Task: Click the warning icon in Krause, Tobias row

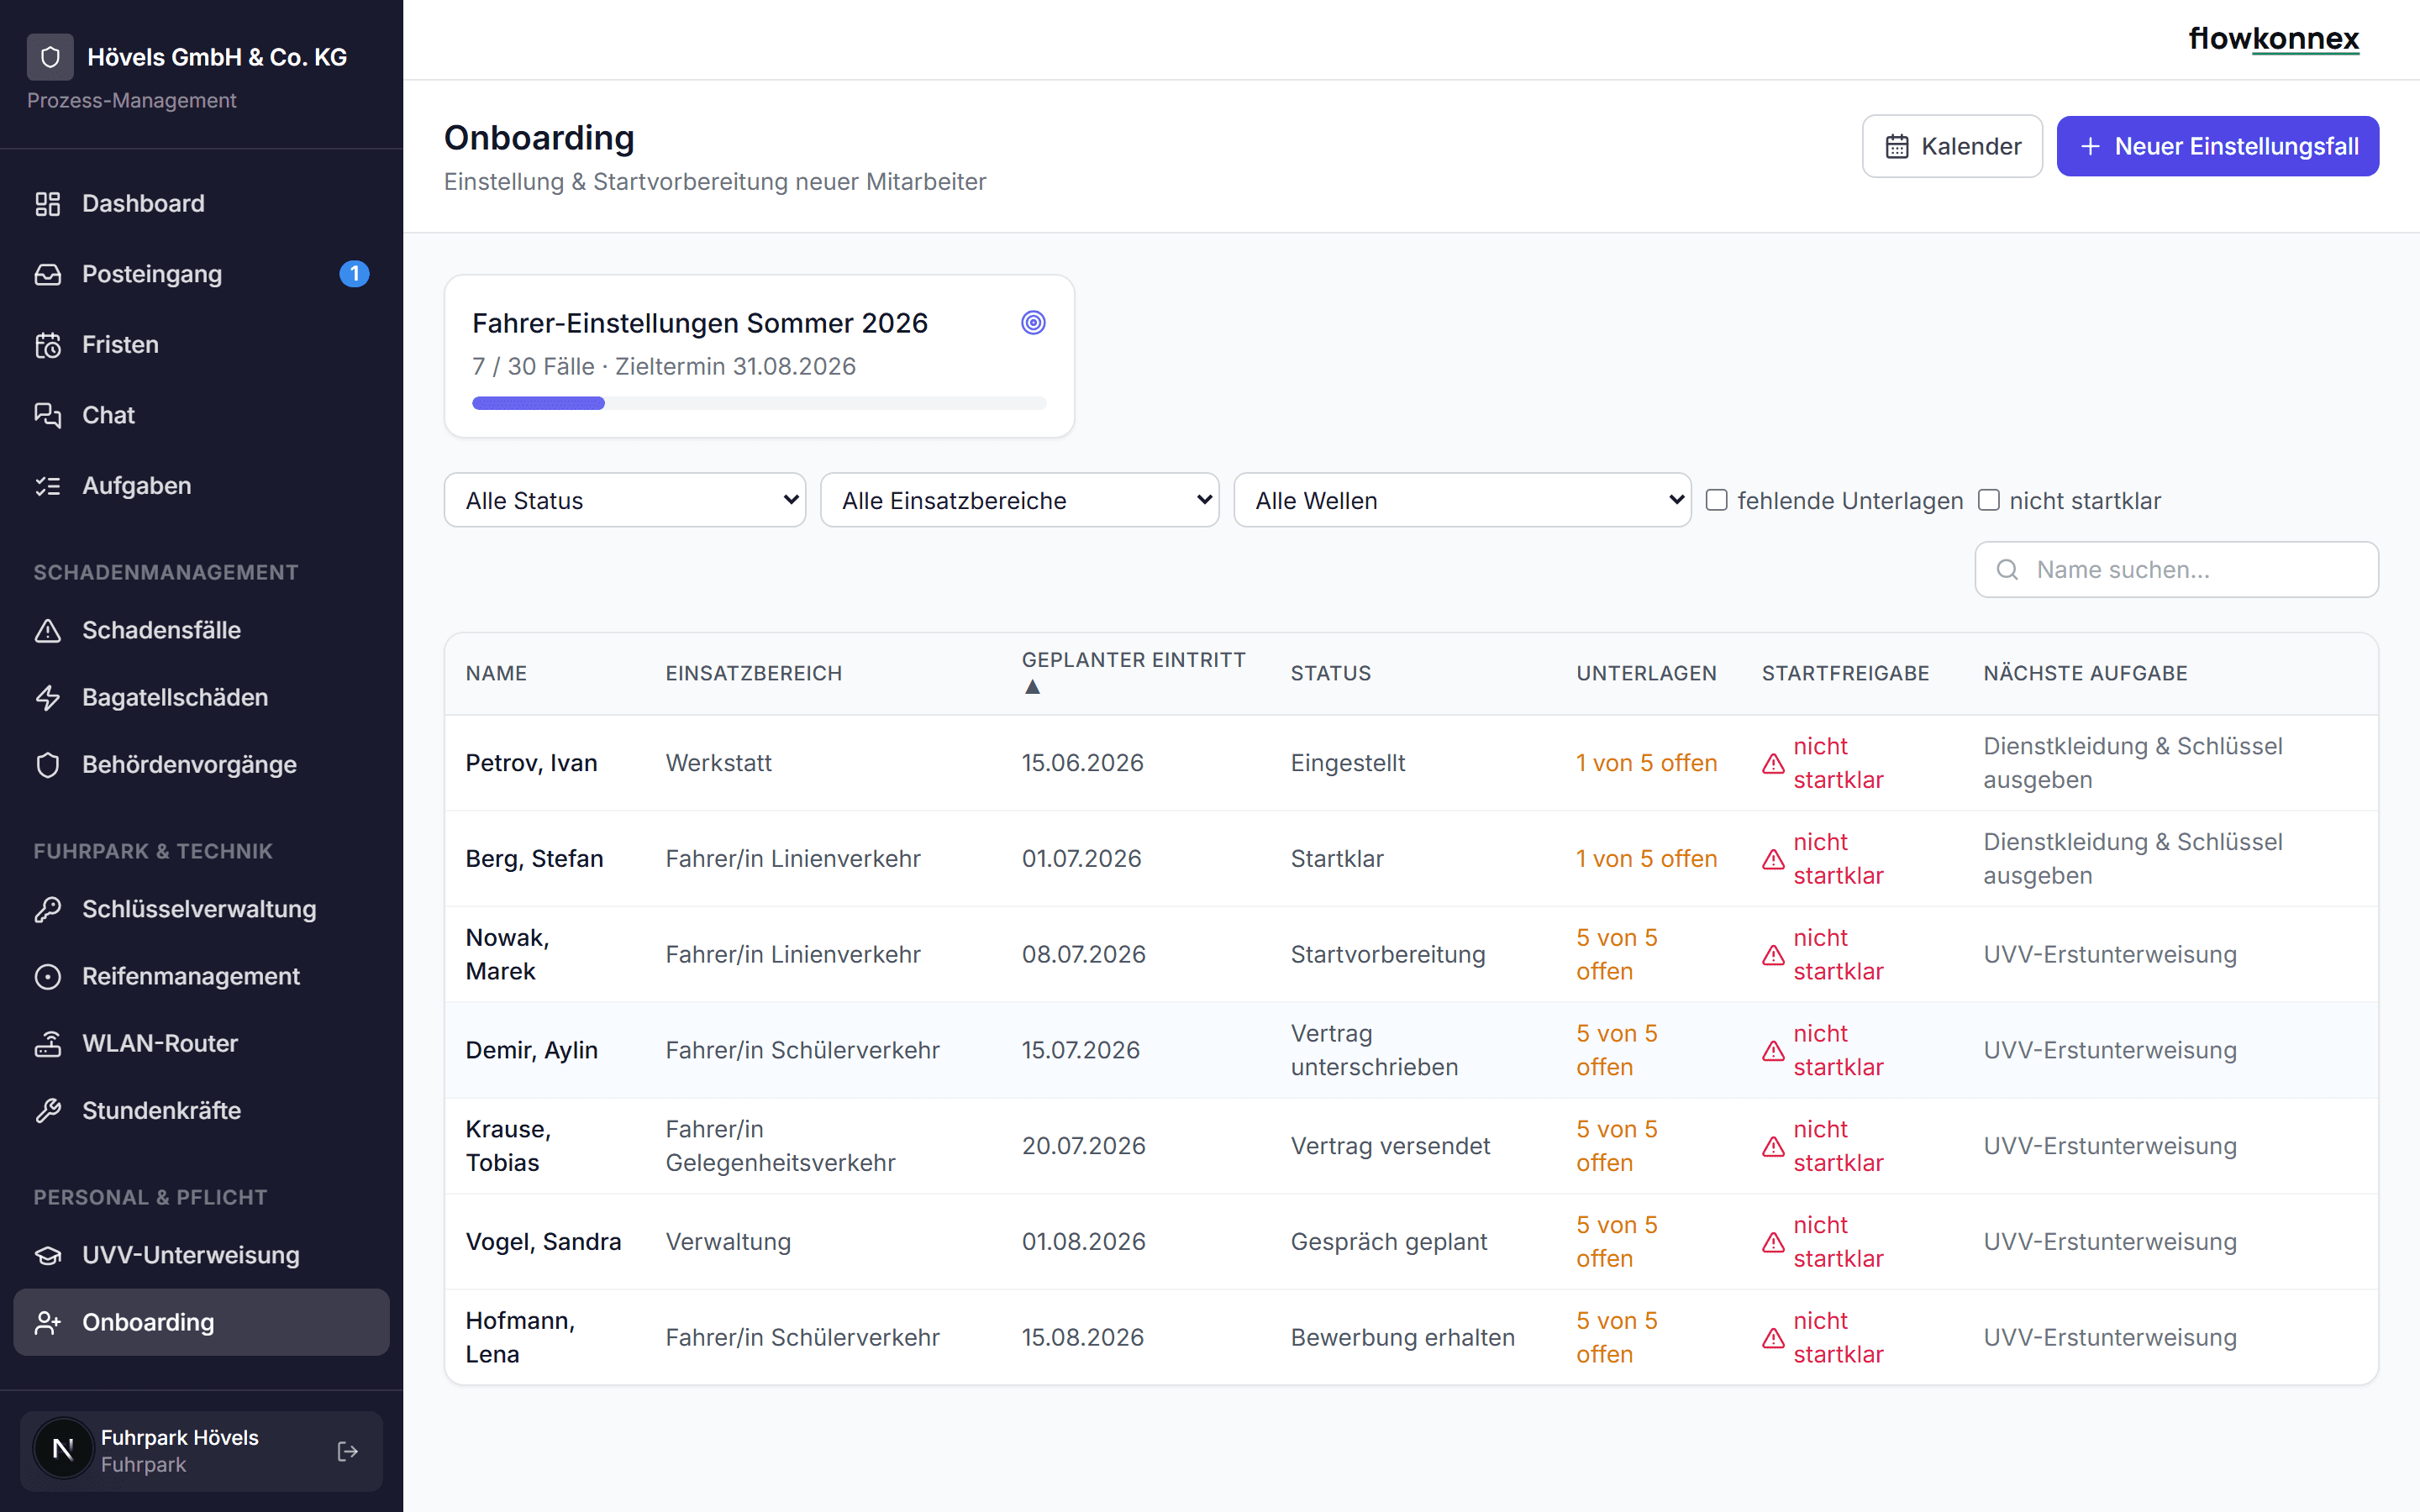Action: [1773, 1147]
